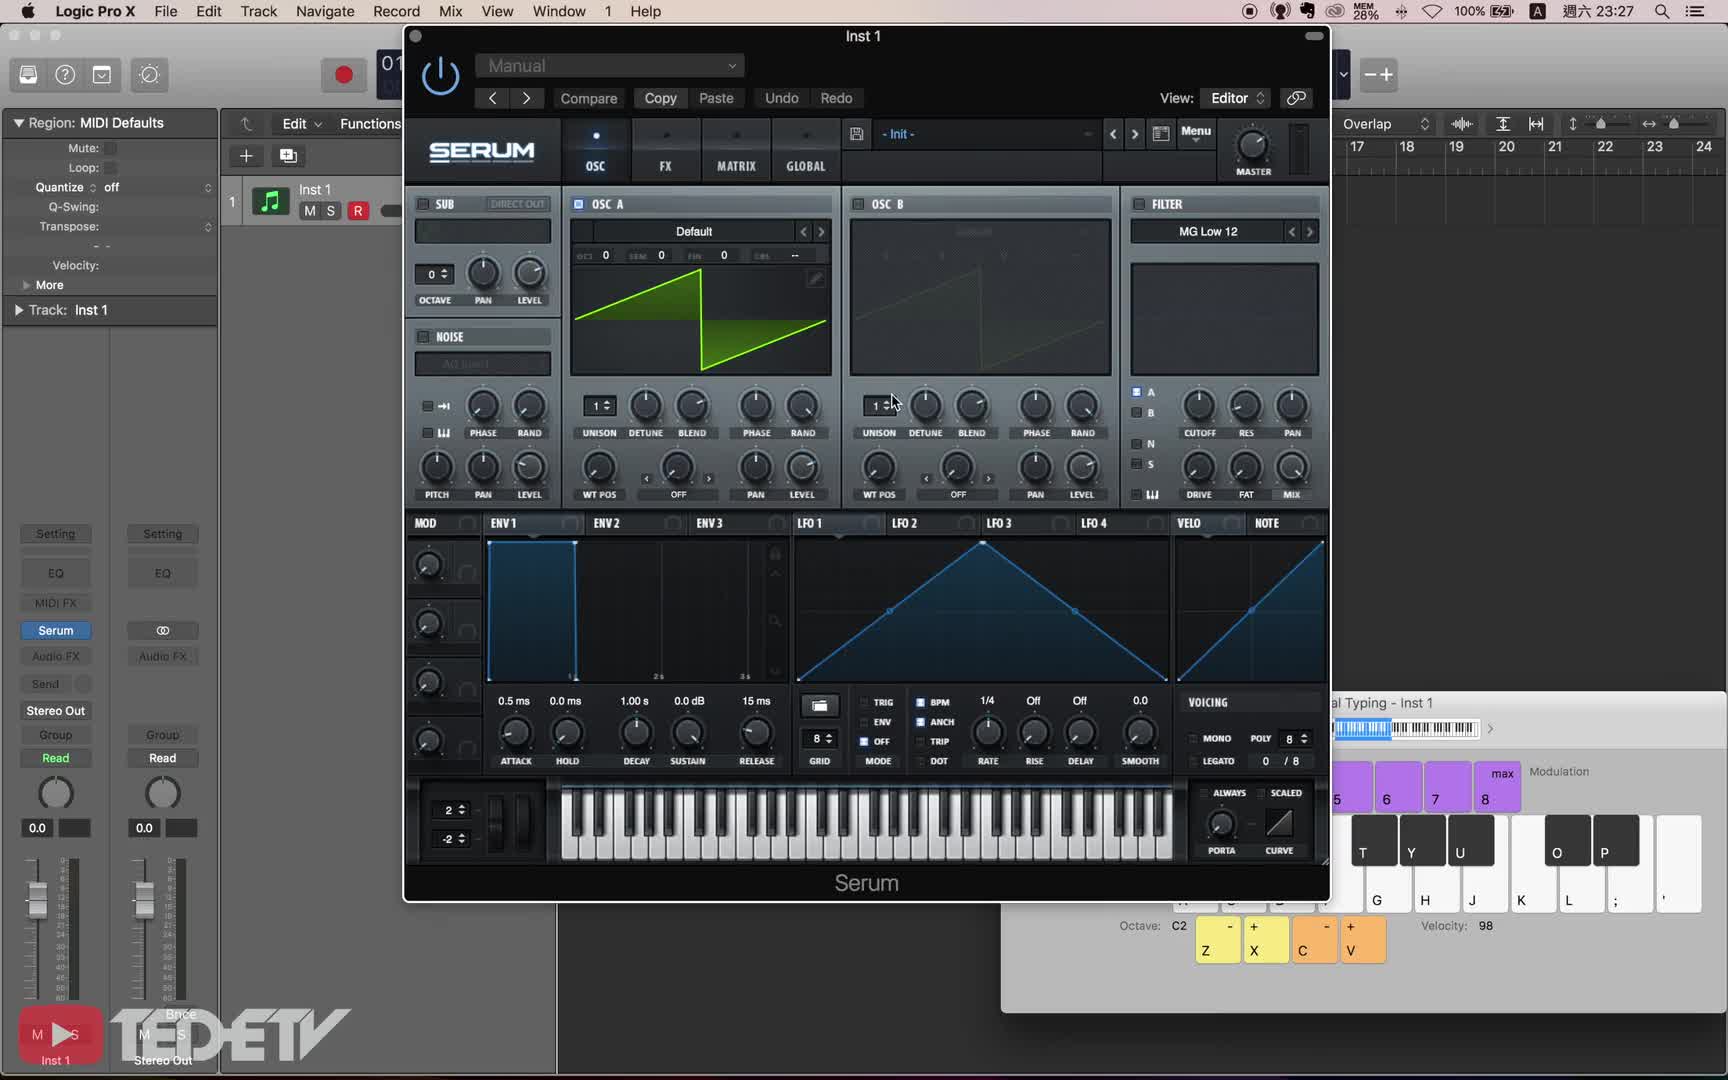Image resolution: width=1728 pixels, height=1080 pixels.
Task: Click the add track plus icon
Action: tap(246, 156)
